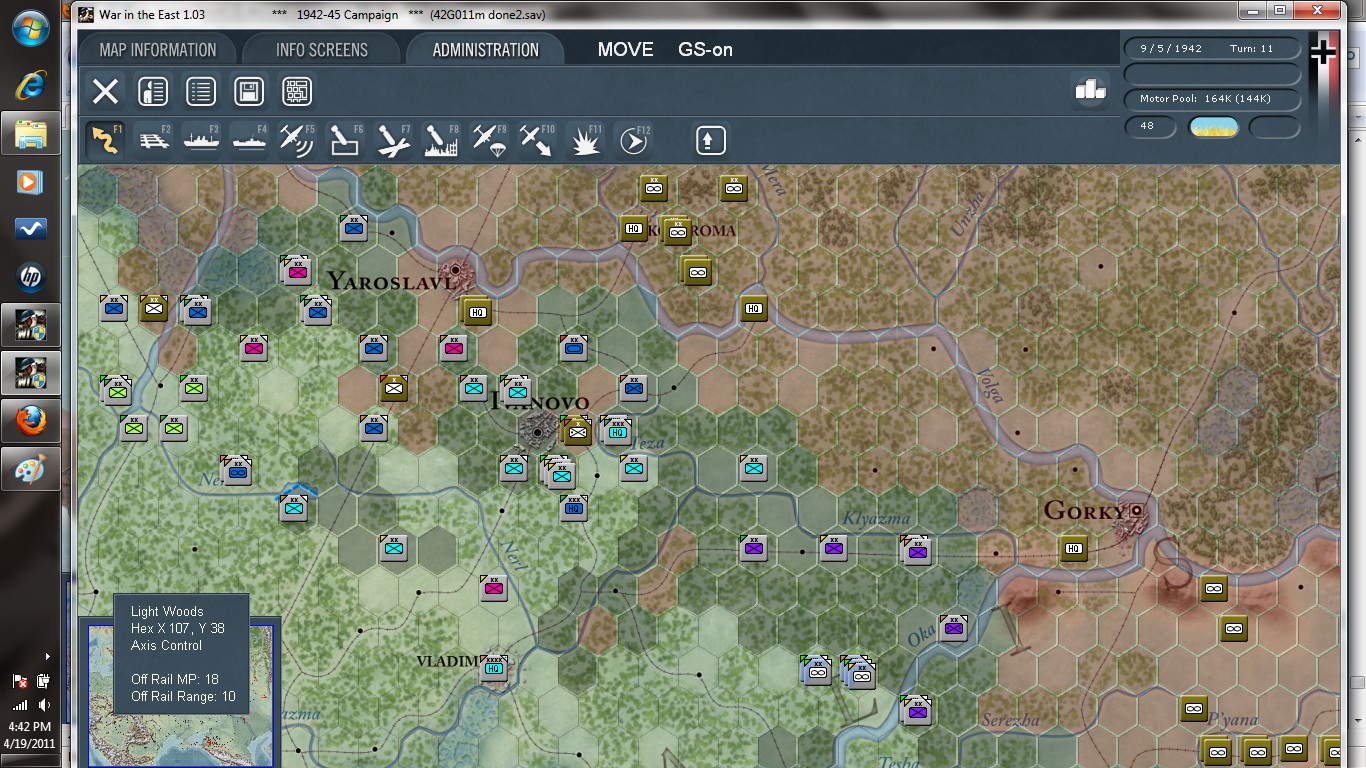Click the Off Rail Range: 10 line

(x=183, y=696)
